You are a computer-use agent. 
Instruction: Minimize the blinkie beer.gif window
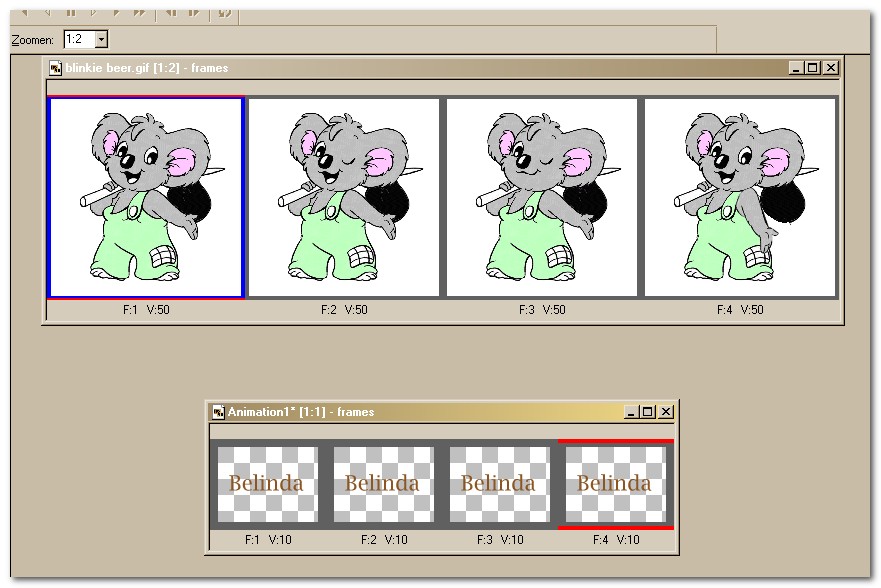click(x=795, y=69)
